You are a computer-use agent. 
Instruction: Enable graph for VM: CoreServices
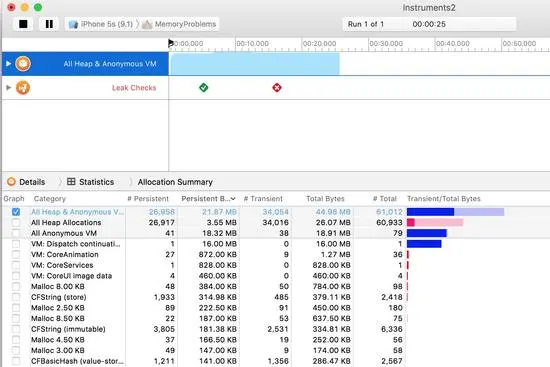16,265
